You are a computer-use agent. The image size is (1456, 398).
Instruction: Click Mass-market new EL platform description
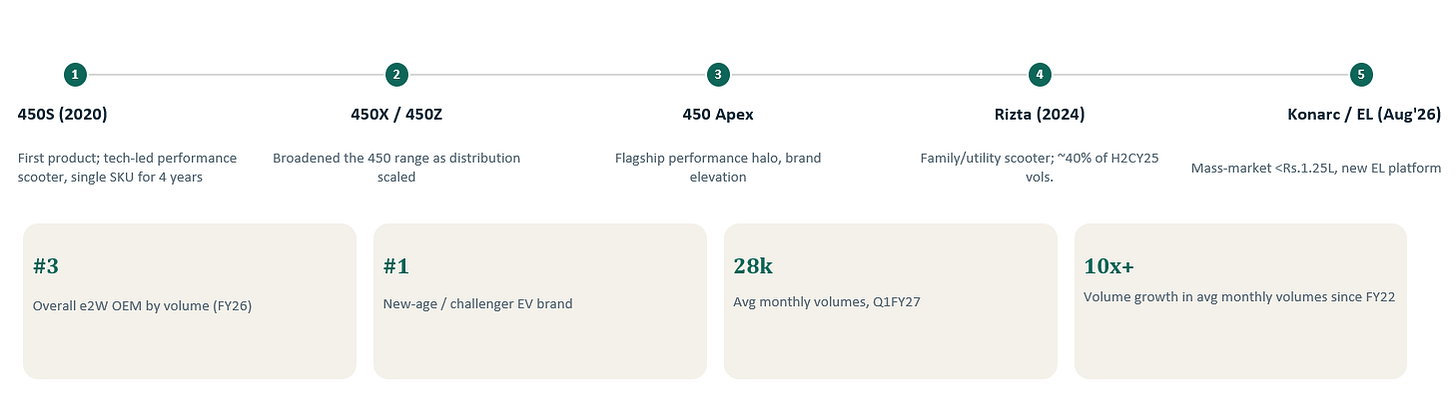(x=1316, y=168)
